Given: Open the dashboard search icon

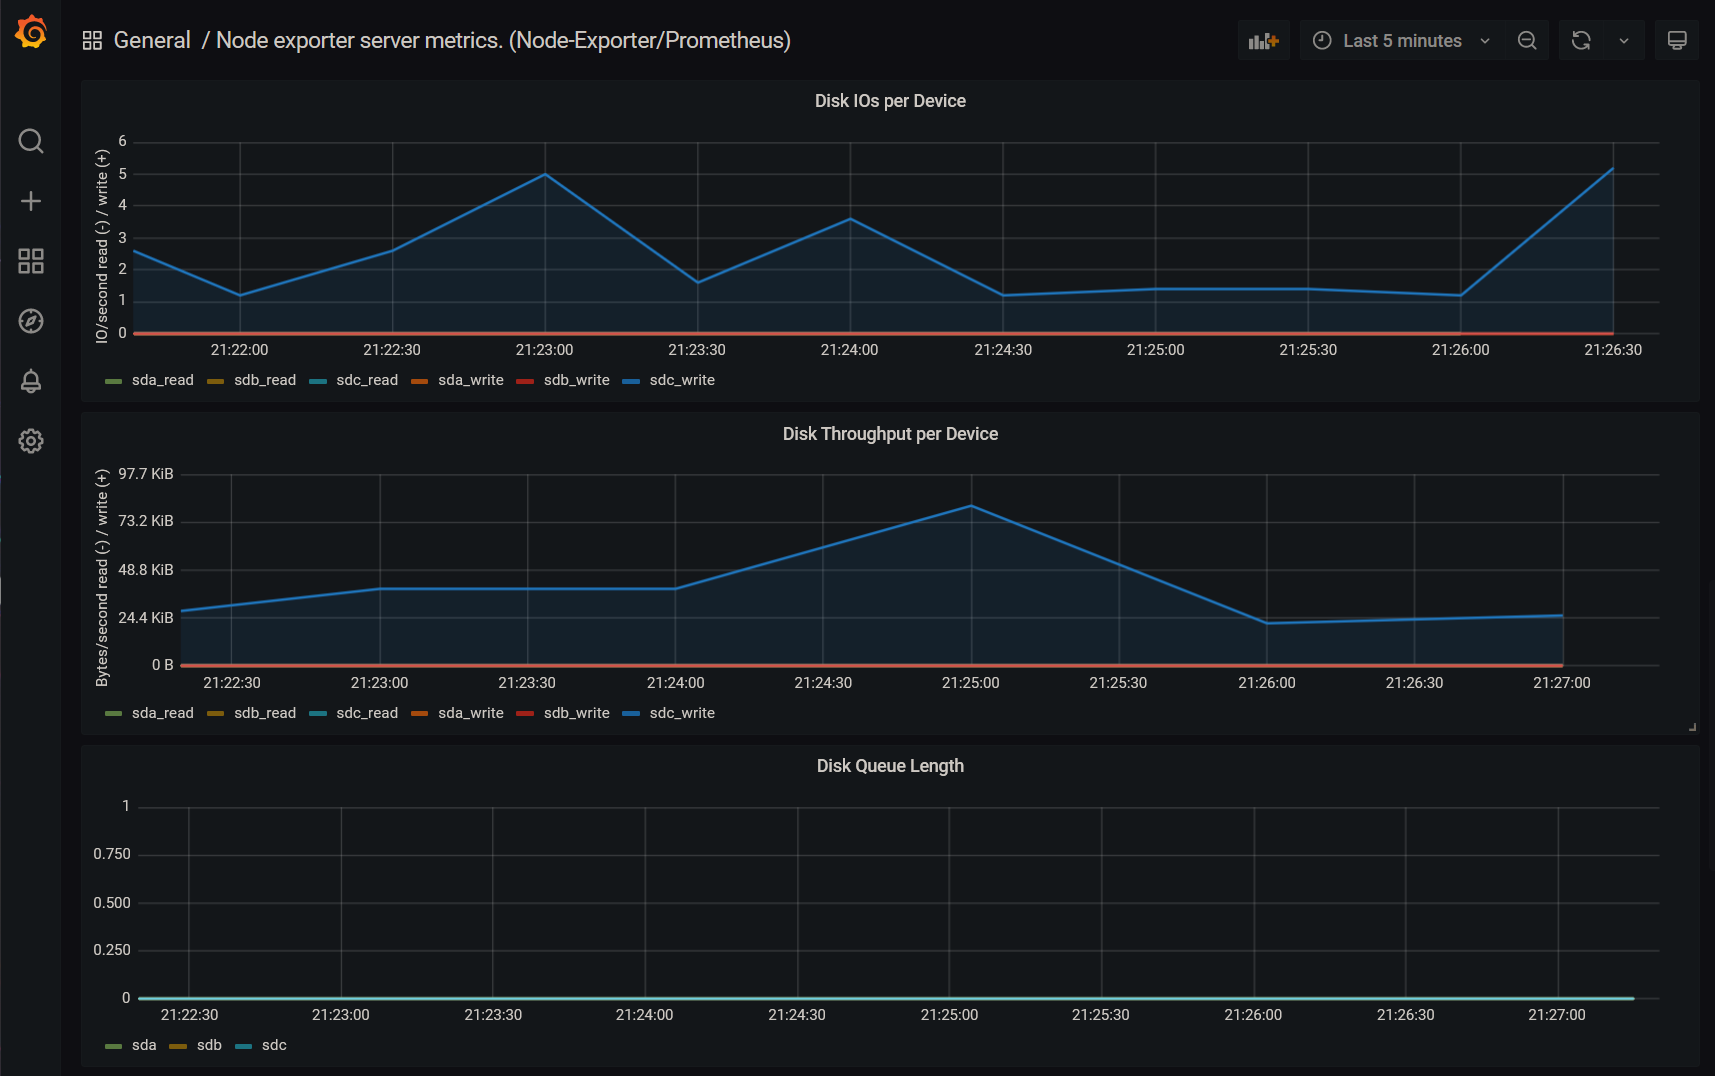Looking at the screenshot, I should (31, 141).
